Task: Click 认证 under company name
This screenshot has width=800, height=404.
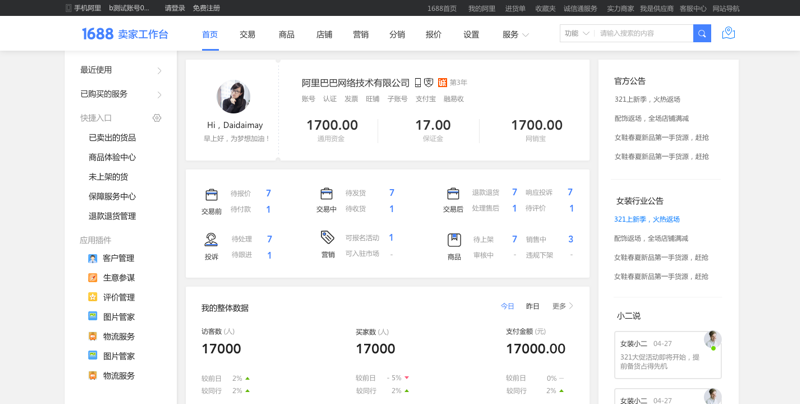Action: [330, 99]
